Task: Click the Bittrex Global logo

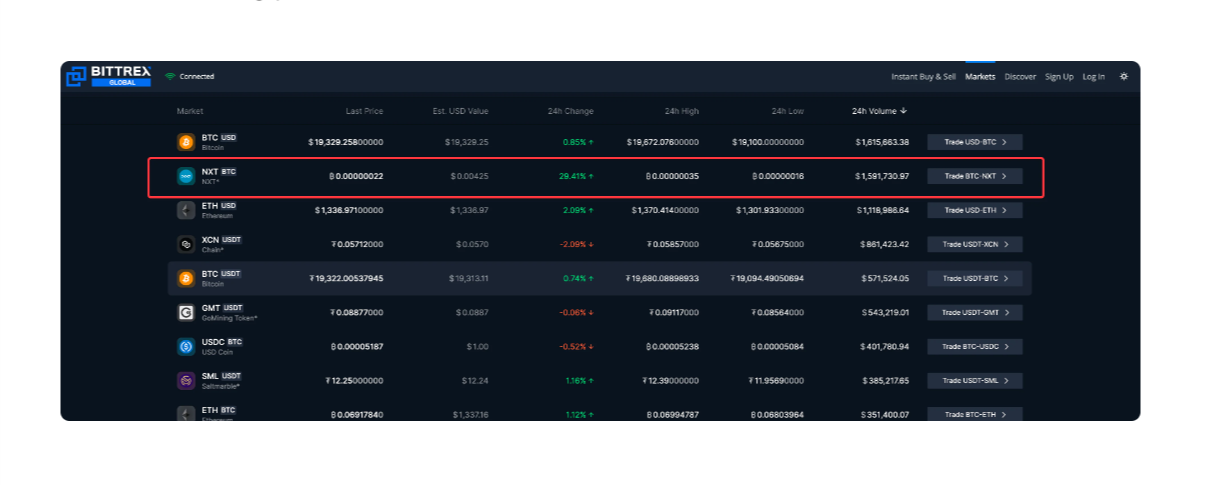Action: (x=108, y=76)
